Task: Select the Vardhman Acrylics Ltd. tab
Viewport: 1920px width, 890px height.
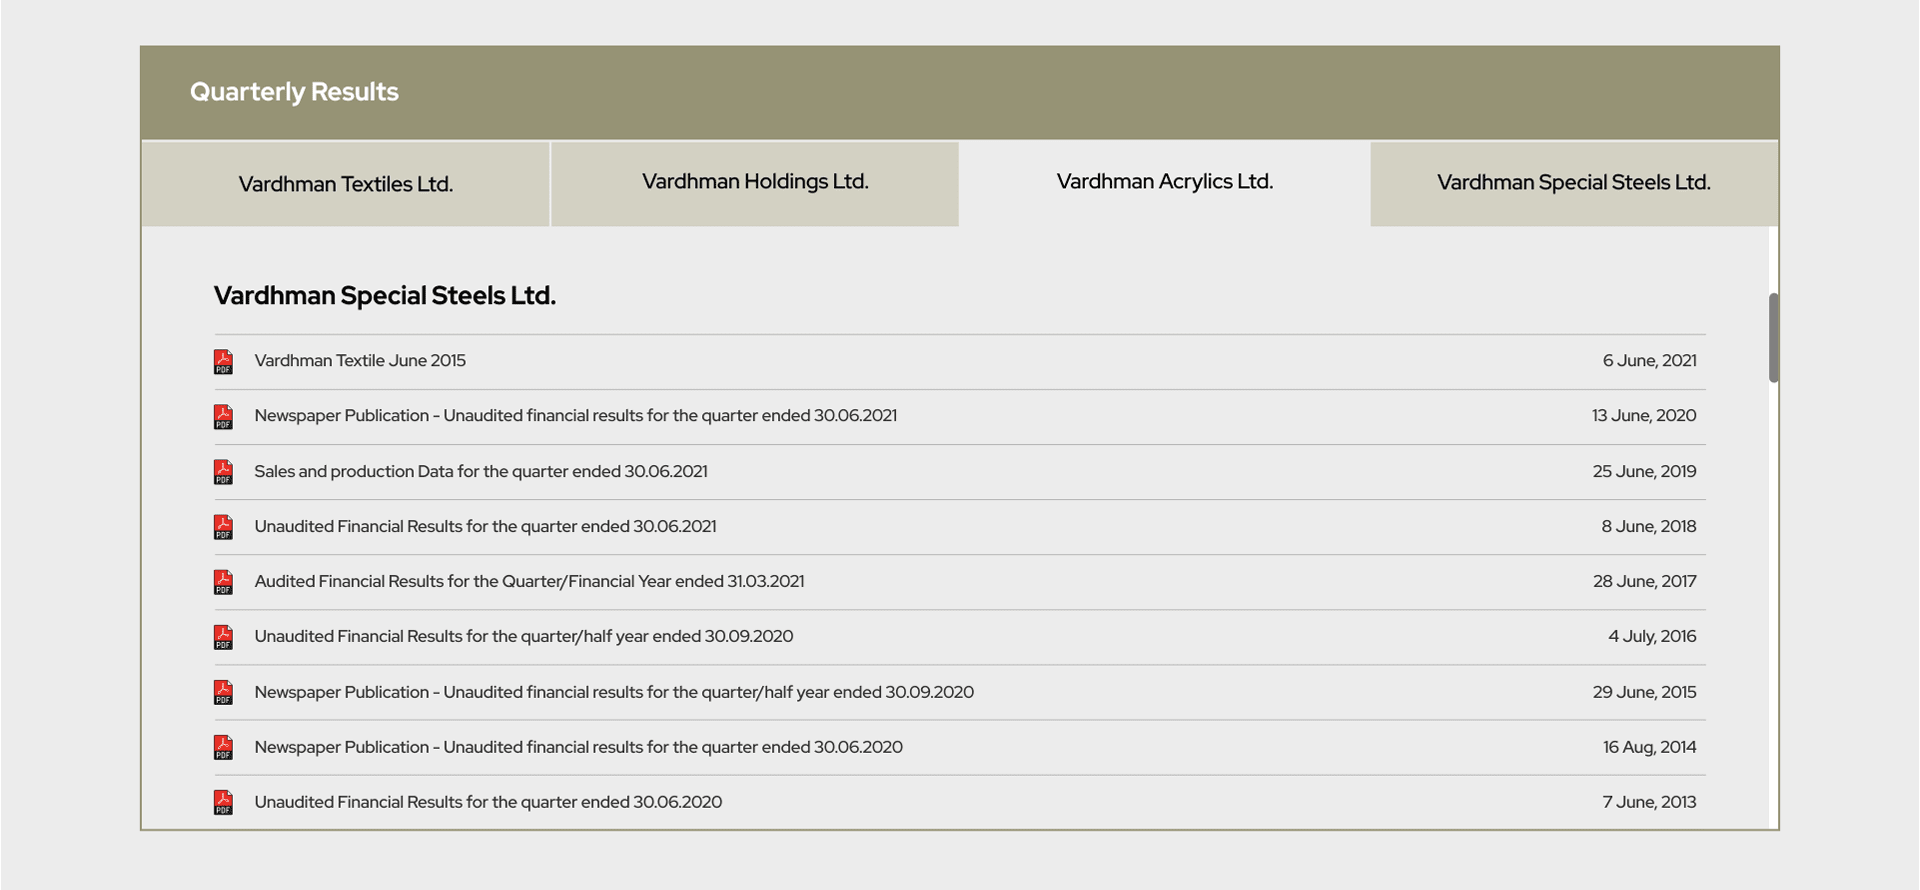Action: click(1165, 182)
